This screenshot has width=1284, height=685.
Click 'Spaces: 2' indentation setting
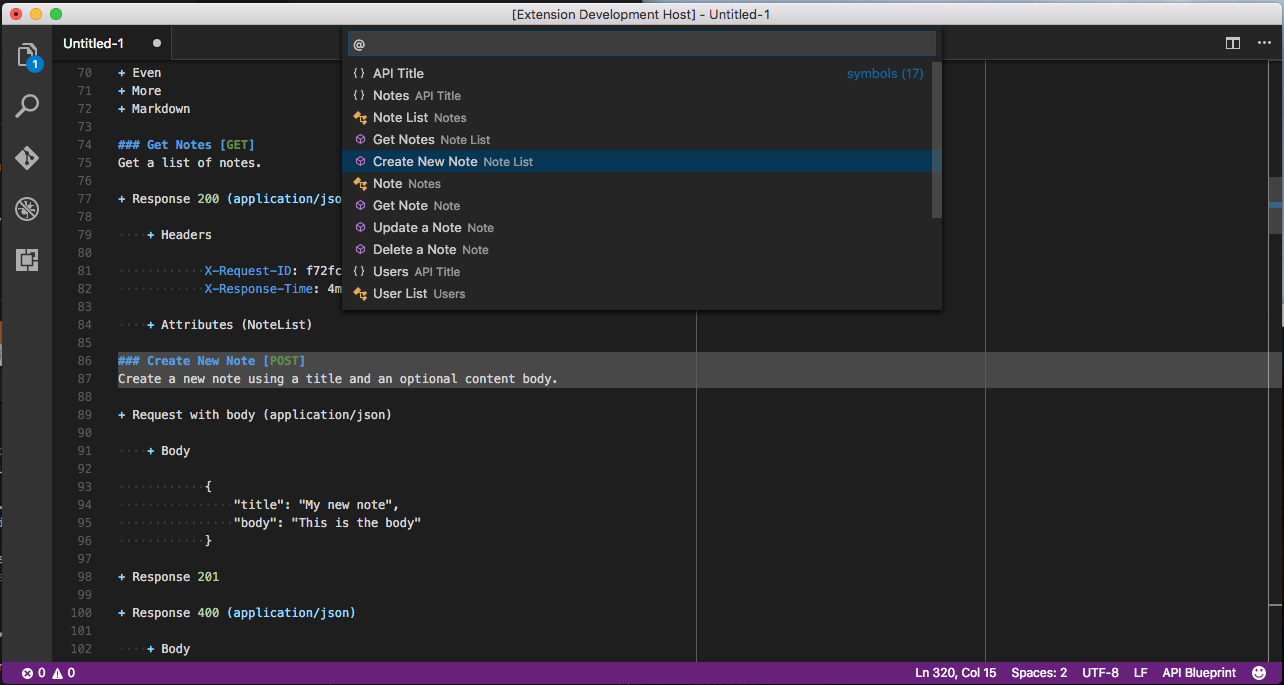tap(1039, 673)
